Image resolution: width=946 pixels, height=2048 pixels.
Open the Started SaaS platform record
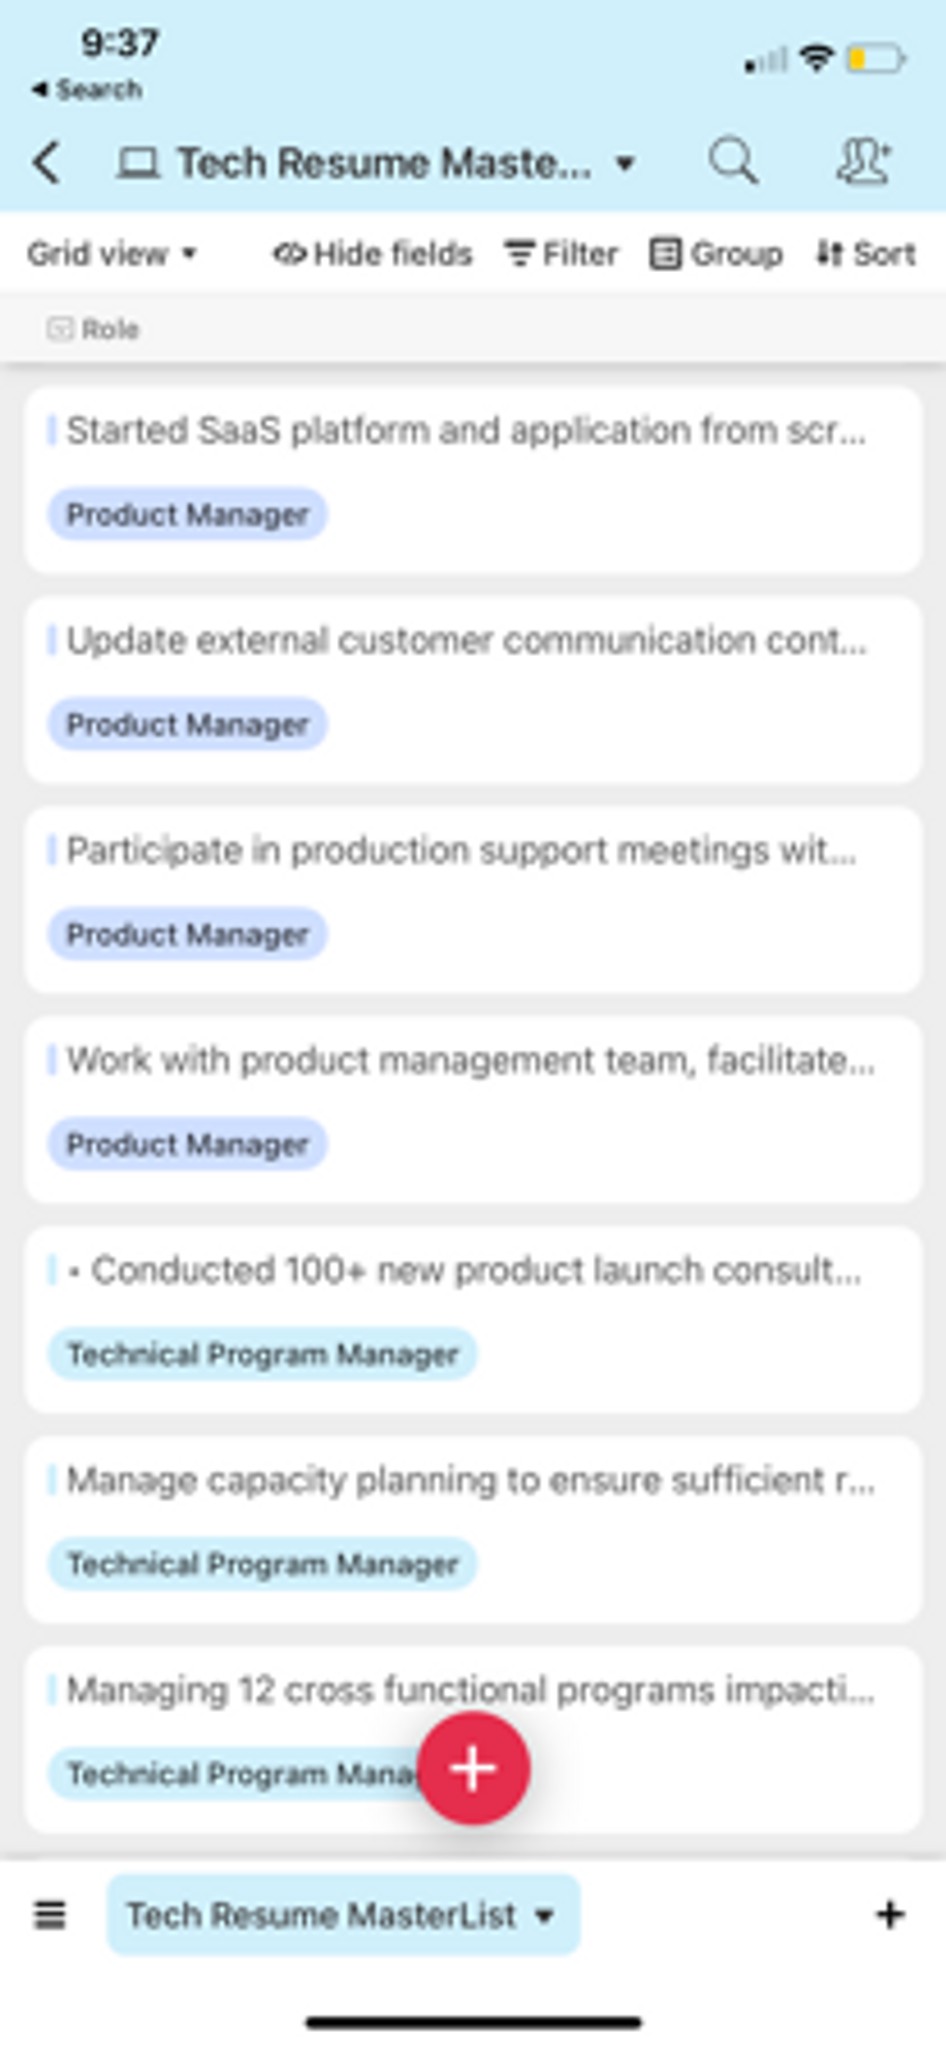473,480
